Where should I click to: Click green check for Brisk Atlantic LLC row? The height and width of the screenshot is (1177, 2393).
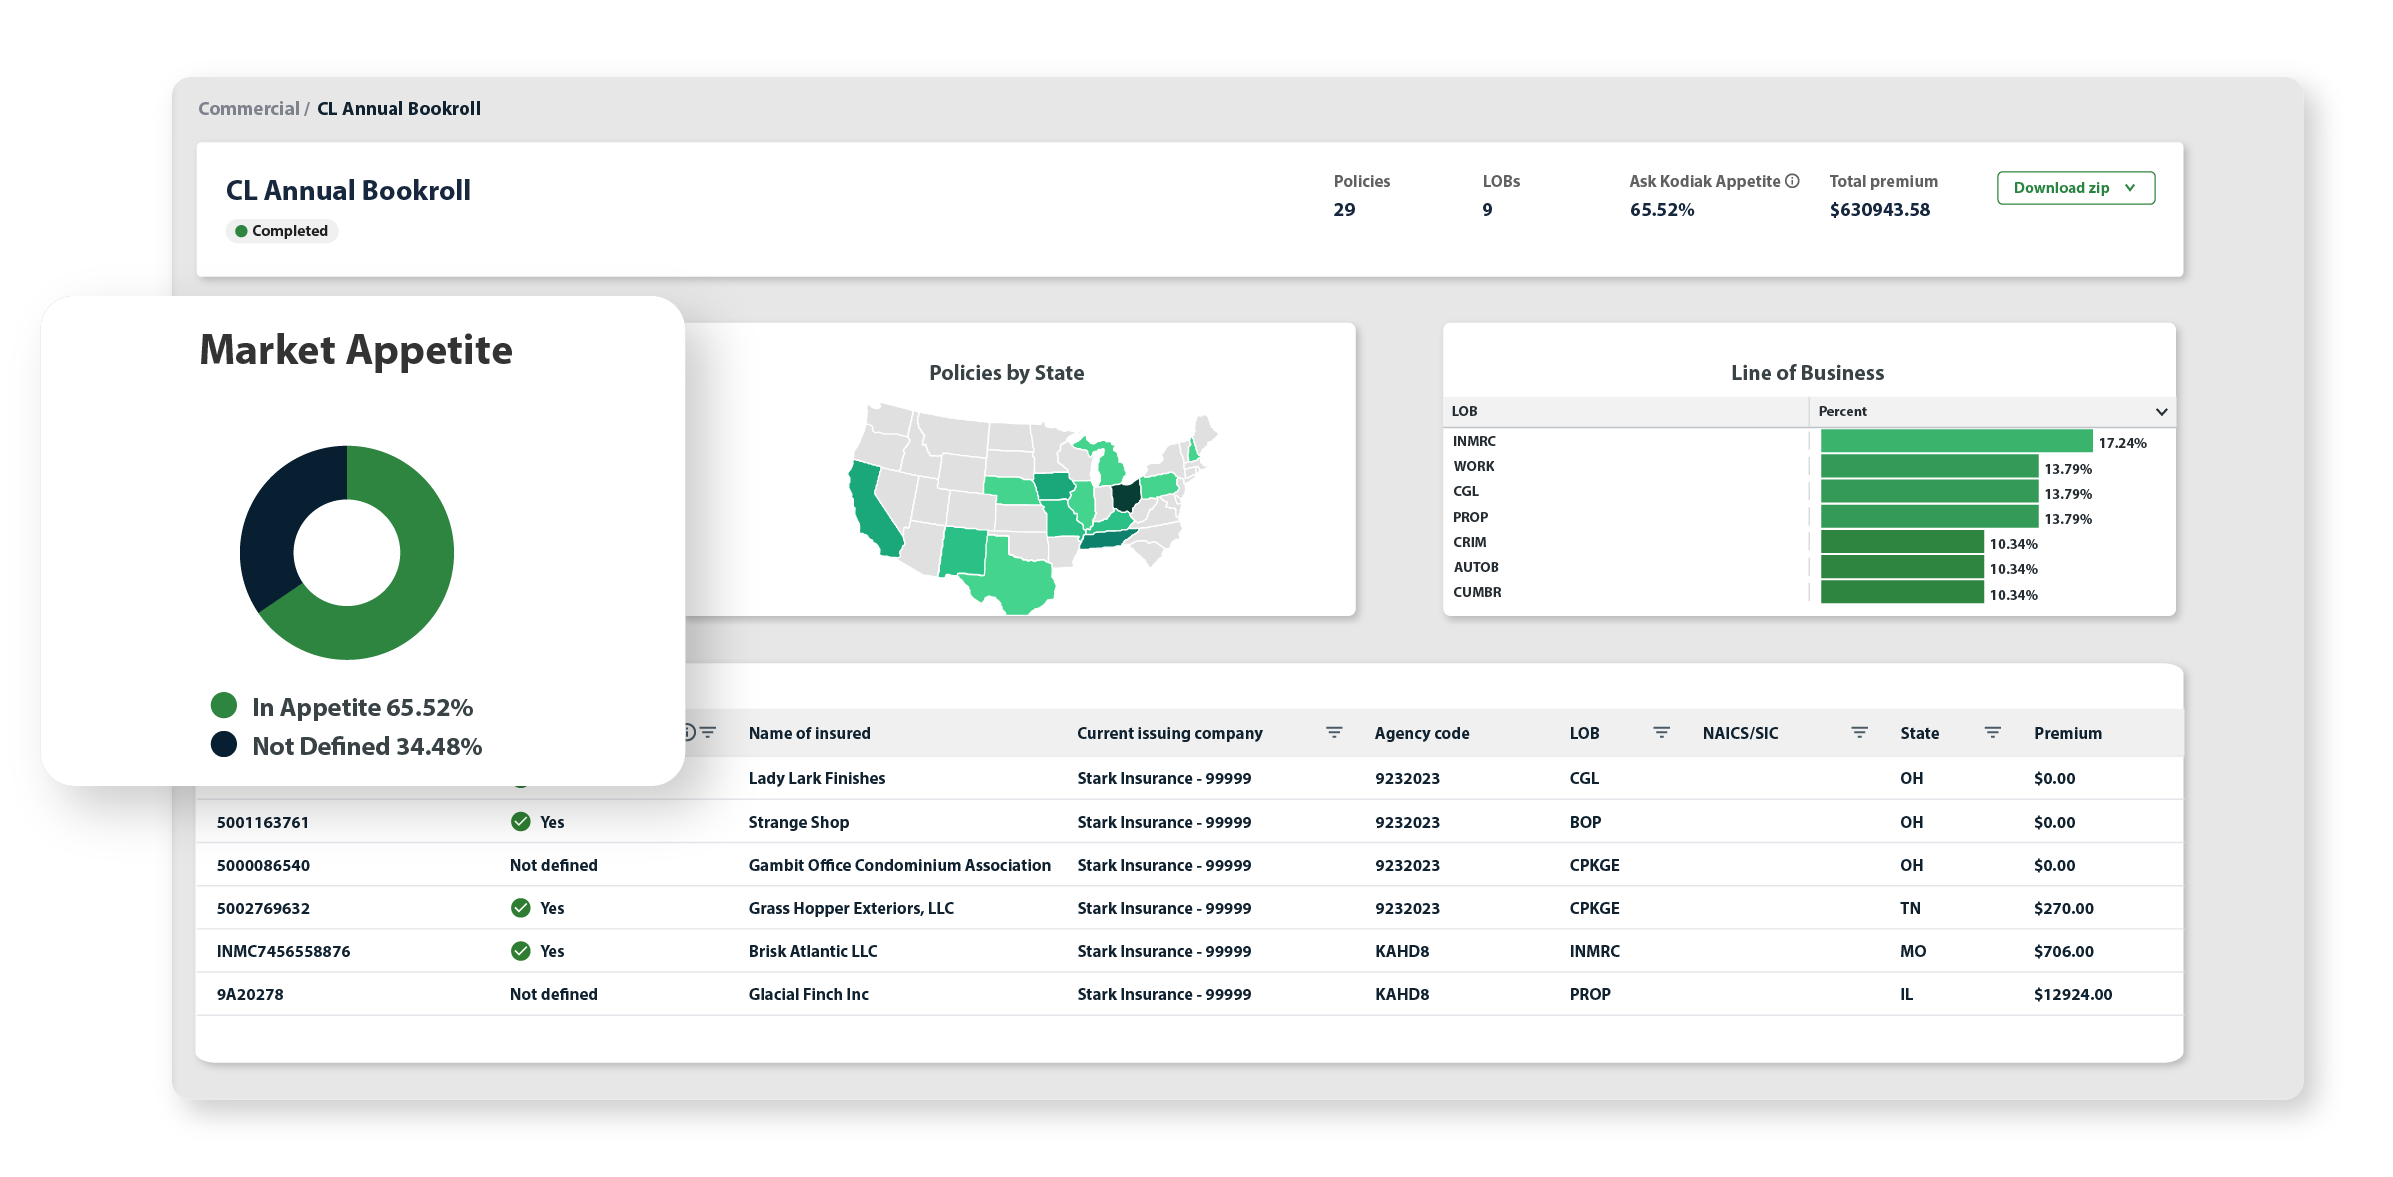coord(521,951)
